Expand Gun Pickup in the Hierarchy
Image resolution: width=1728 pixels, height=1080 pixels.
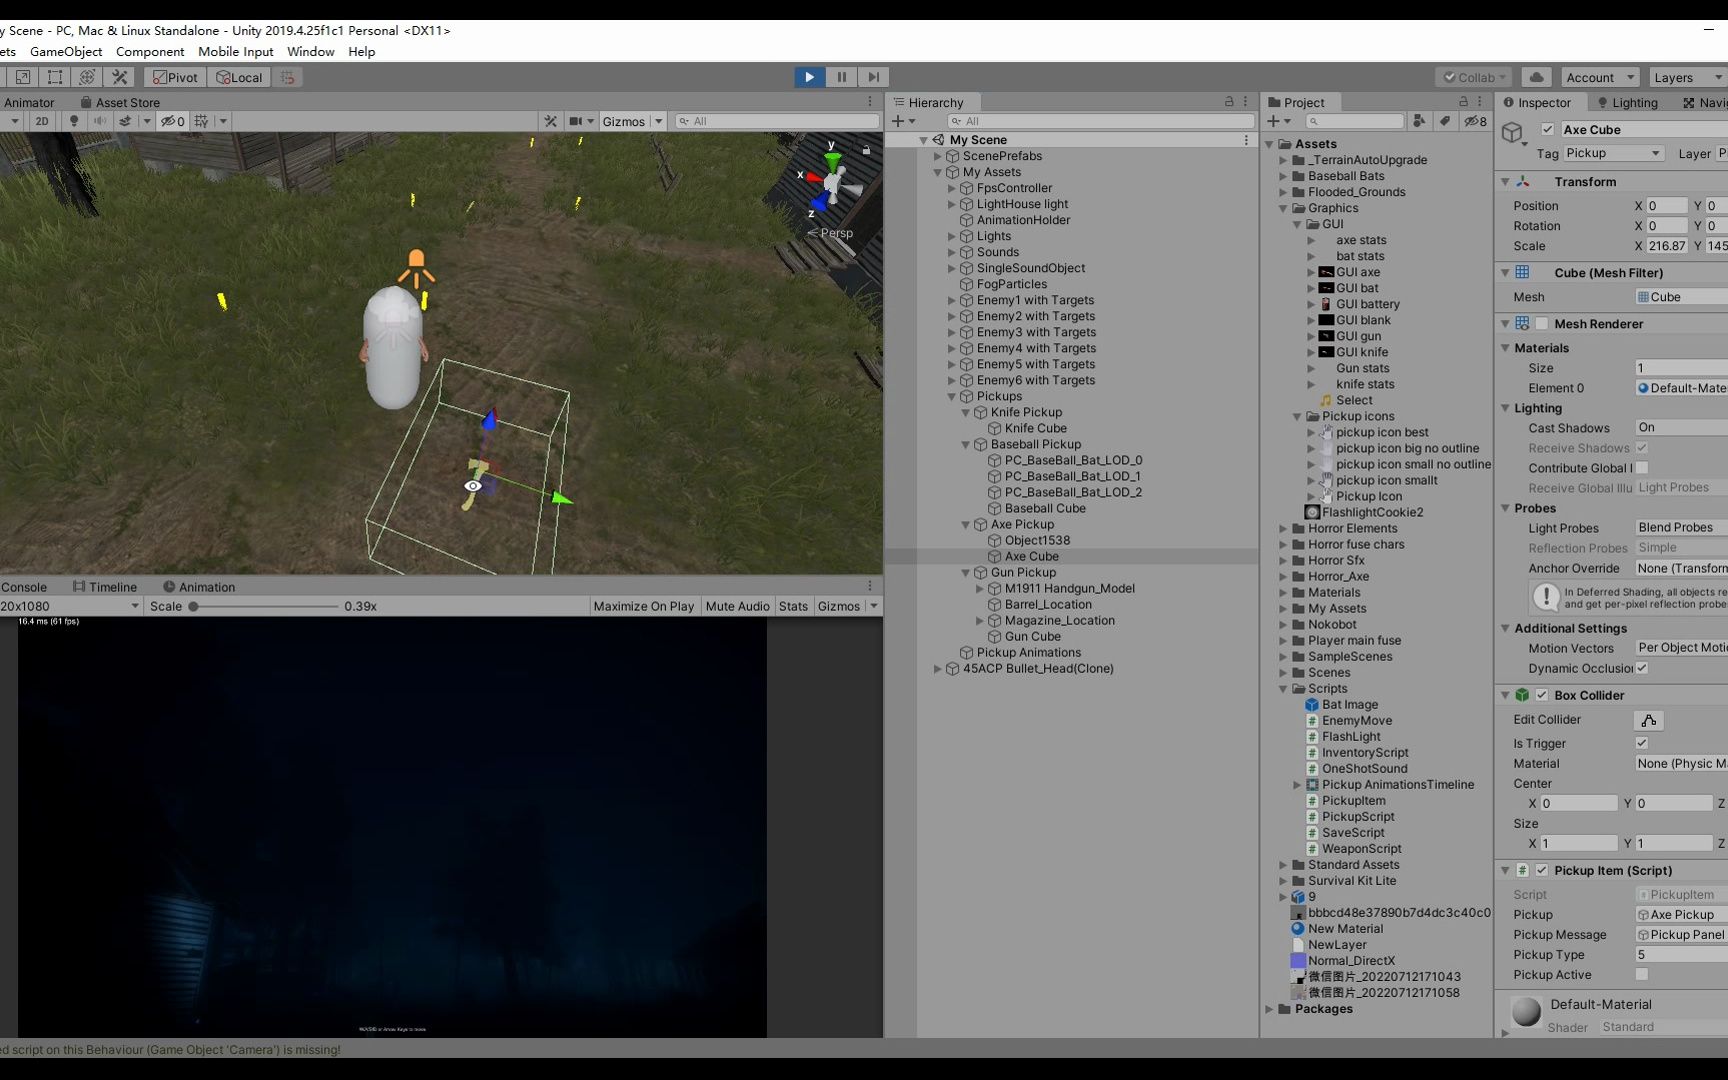point(966,572)
